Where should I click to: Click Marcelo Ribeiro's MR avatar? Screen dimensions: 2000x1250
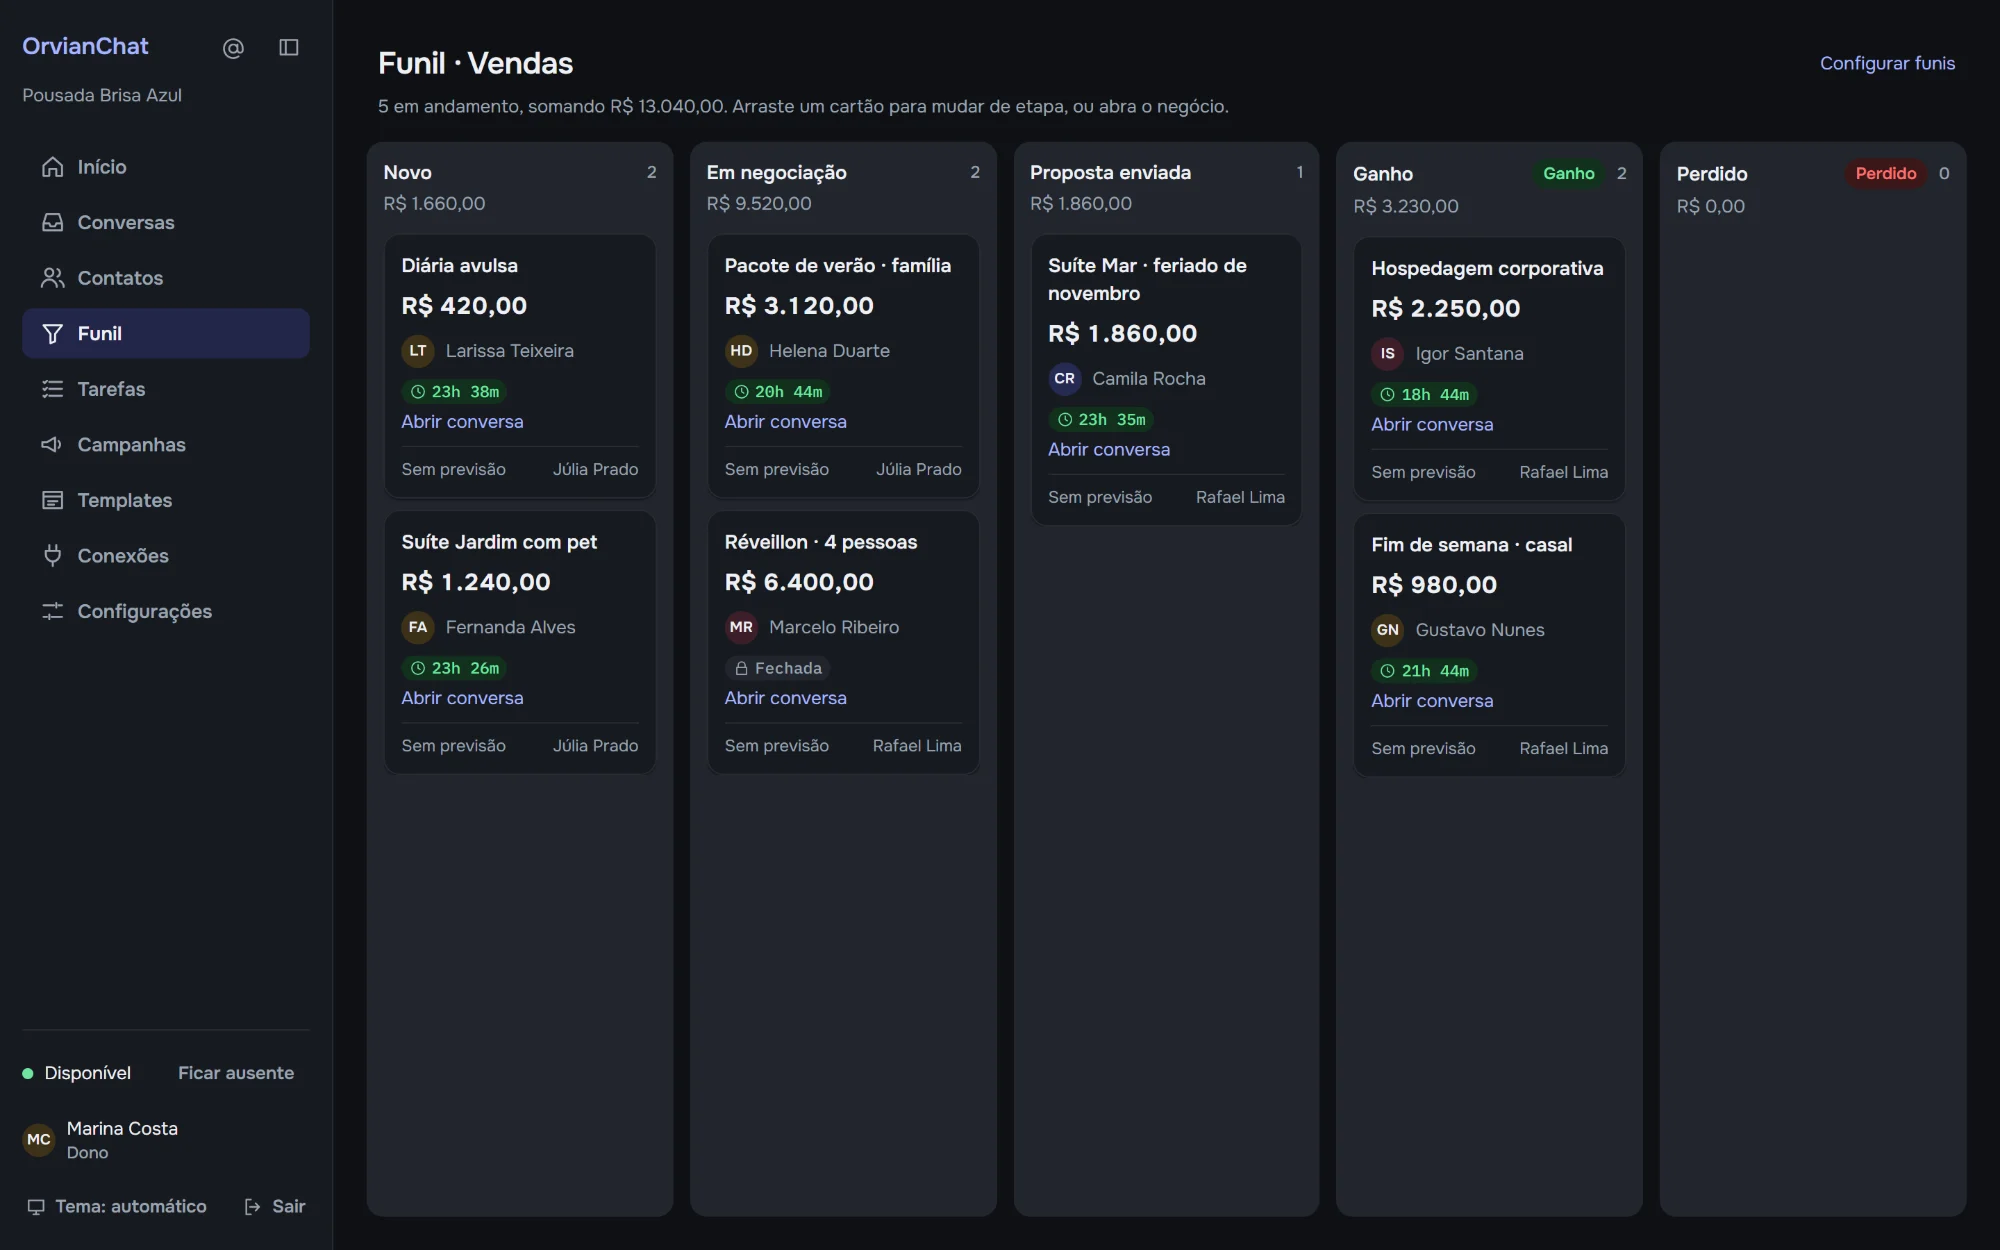(741, 627)
